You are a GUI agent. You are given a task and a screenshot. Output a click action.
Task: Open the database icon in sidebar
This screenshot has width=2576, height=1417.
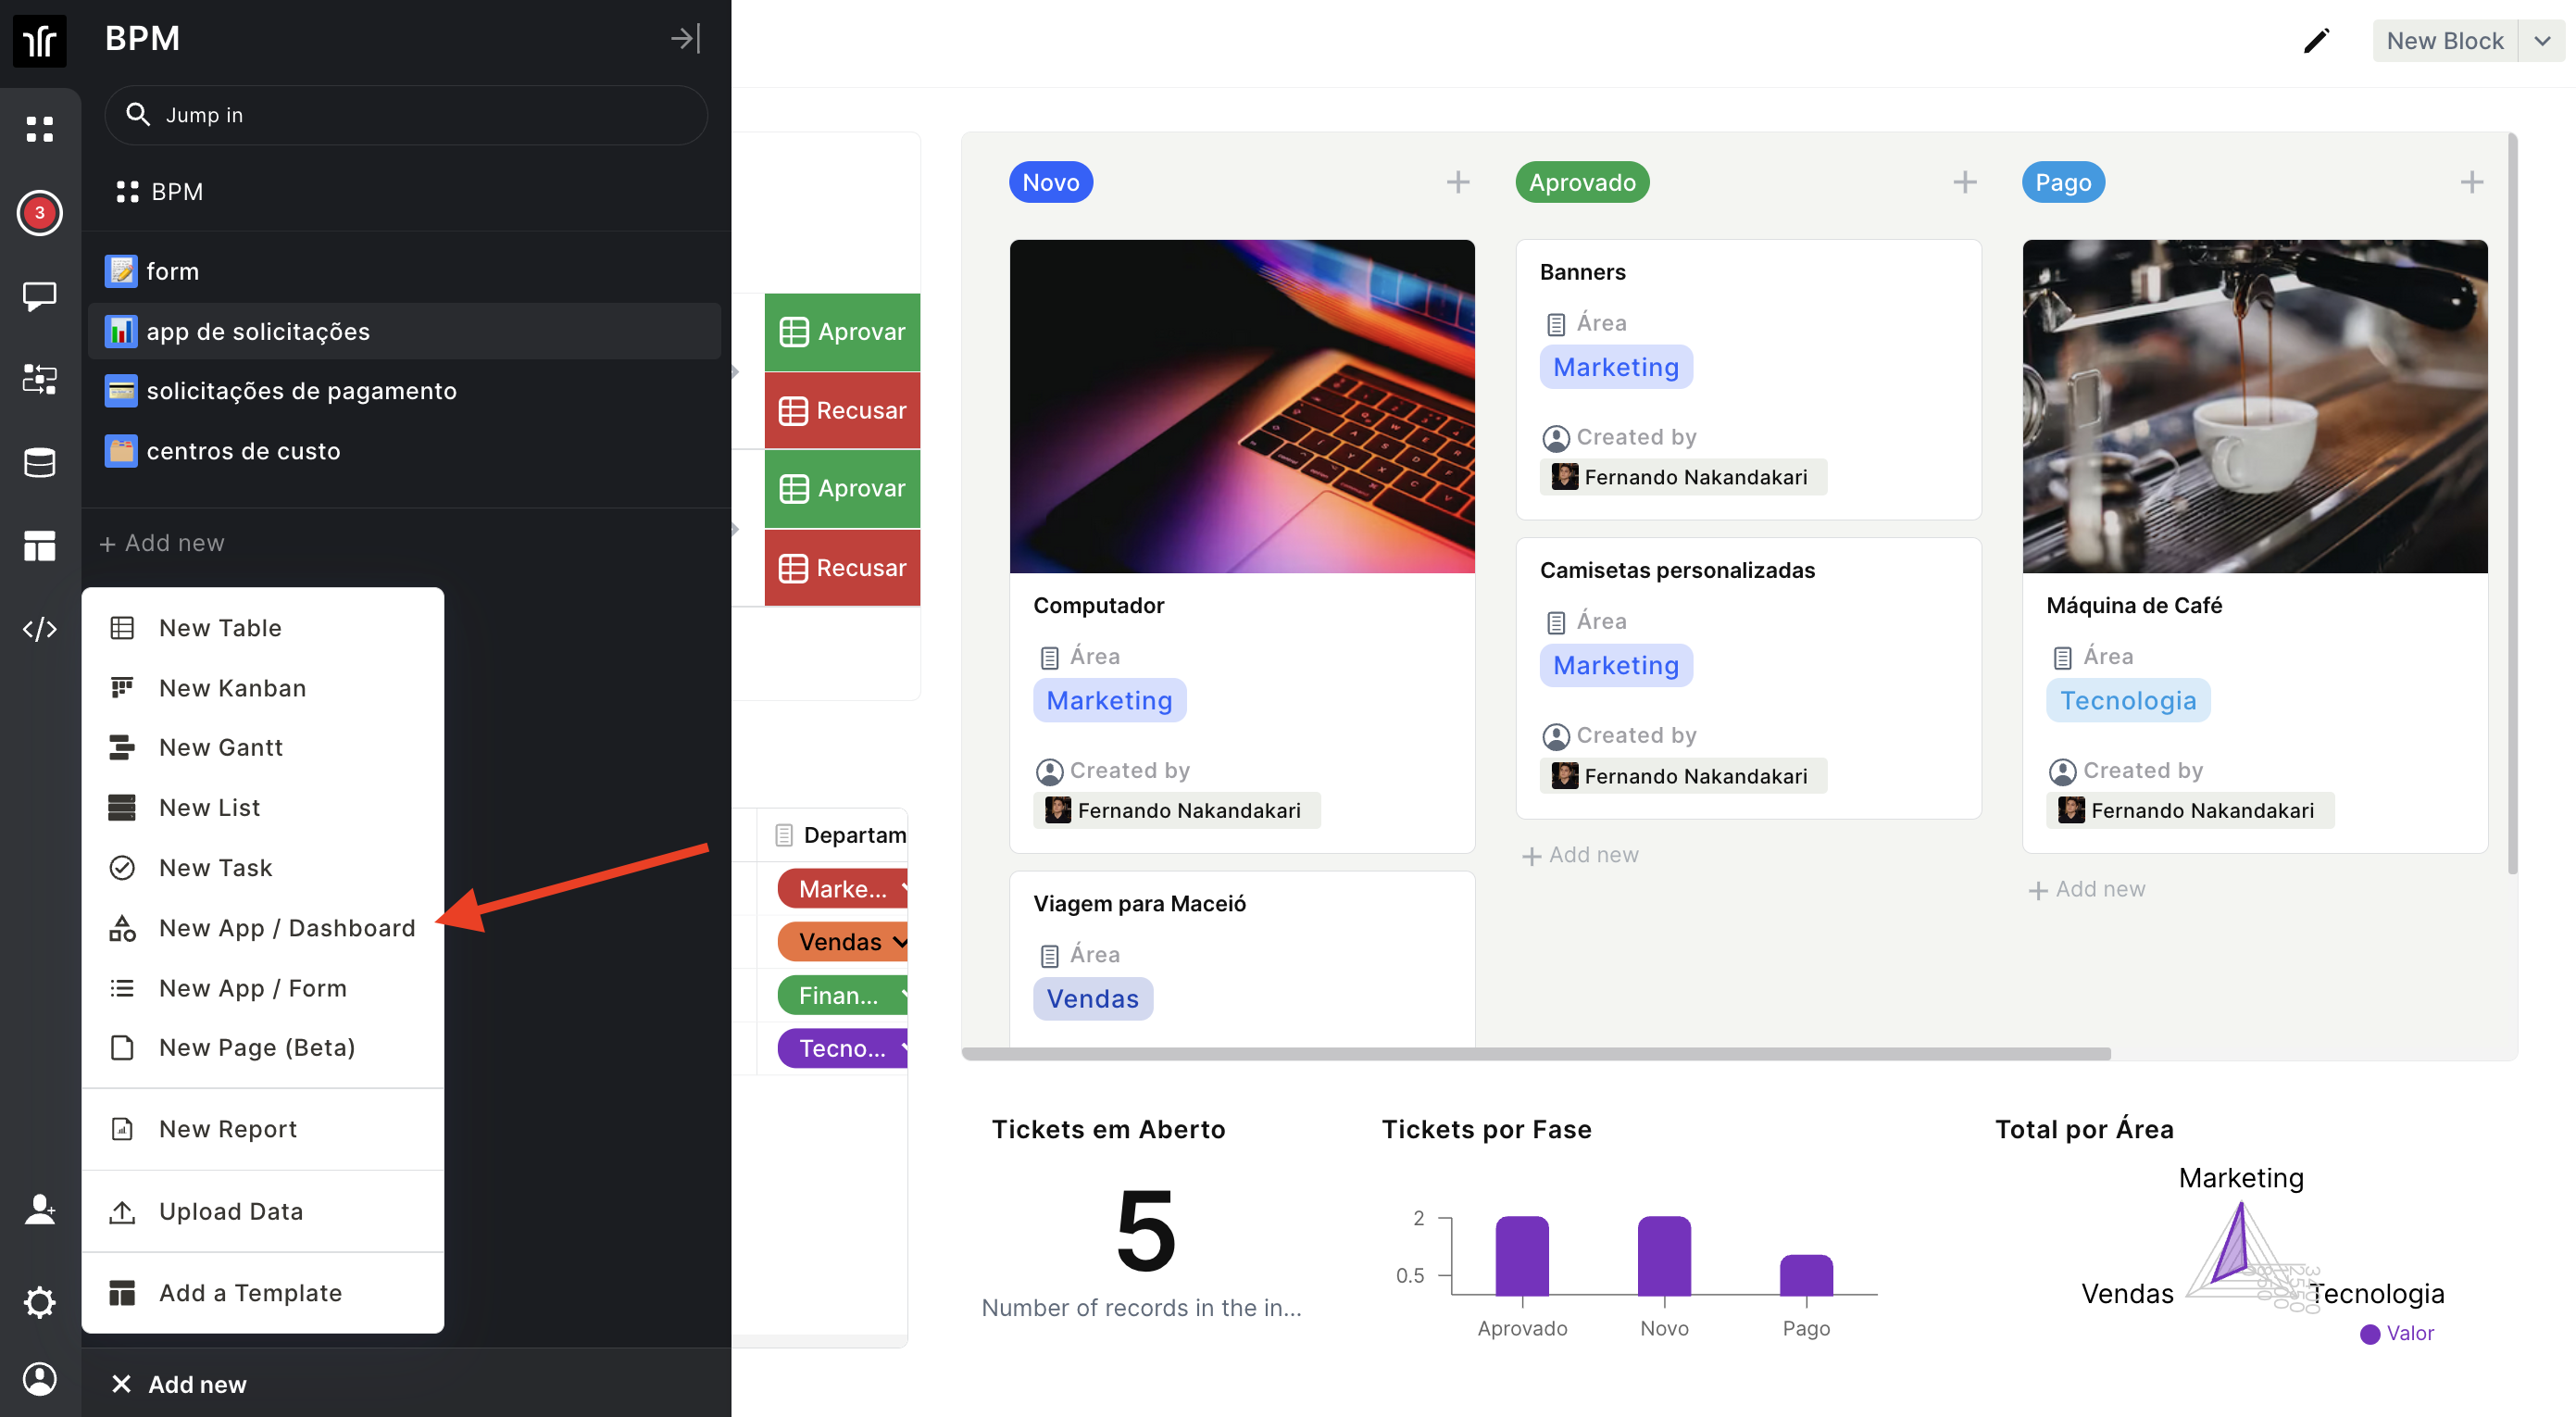[40, 462]
